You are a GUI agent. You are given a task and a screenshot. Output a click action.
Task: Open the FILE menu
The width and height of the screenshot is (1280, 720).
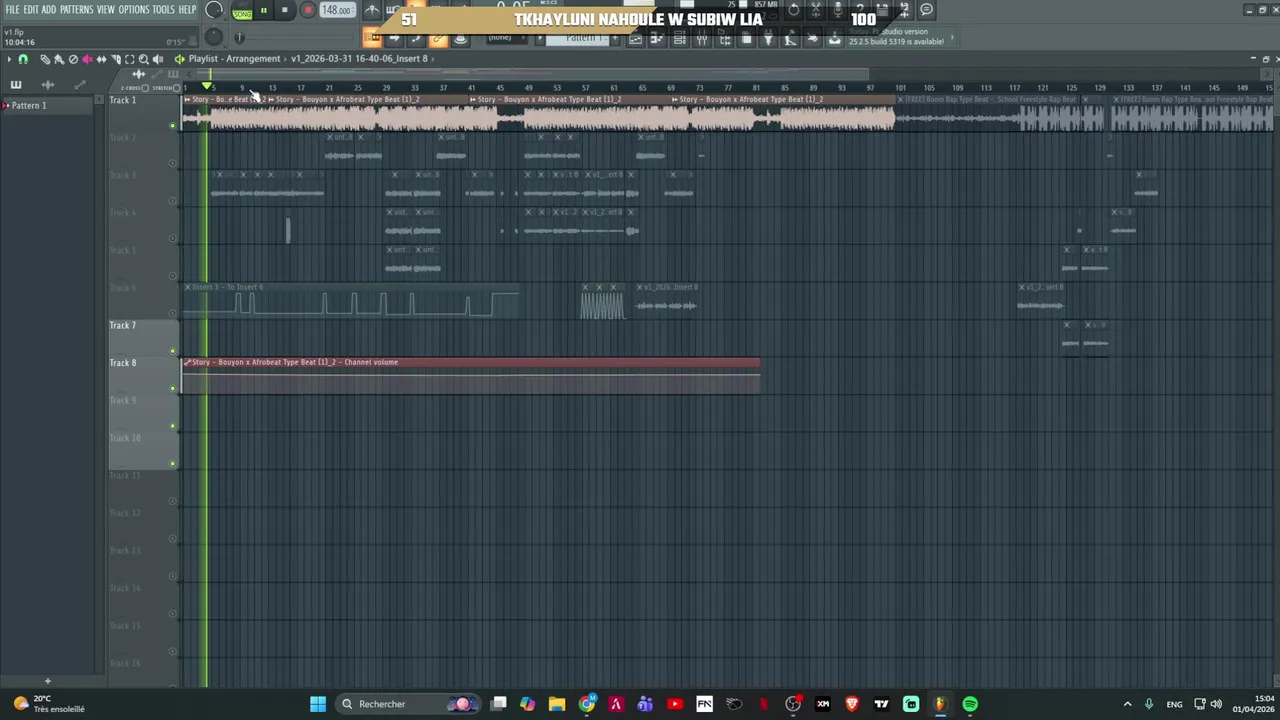coord(12,9)
